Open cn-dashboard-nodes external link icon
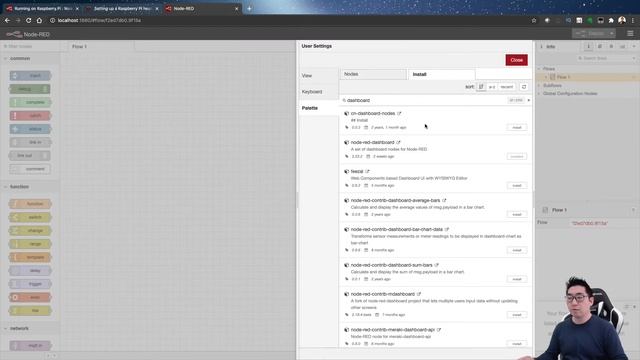Screen dimensions: 640x360 399,113
